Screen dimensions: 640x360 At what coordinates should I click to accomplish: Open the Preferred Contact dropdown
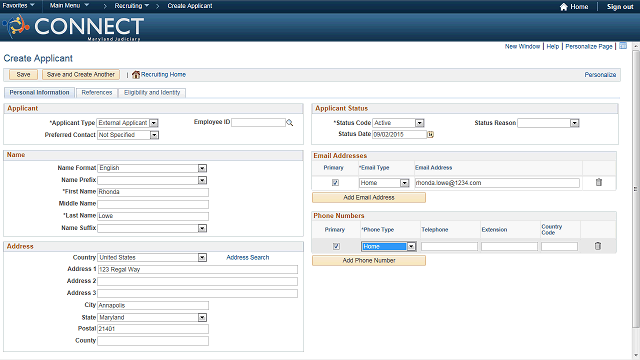(x=154, y=135)
